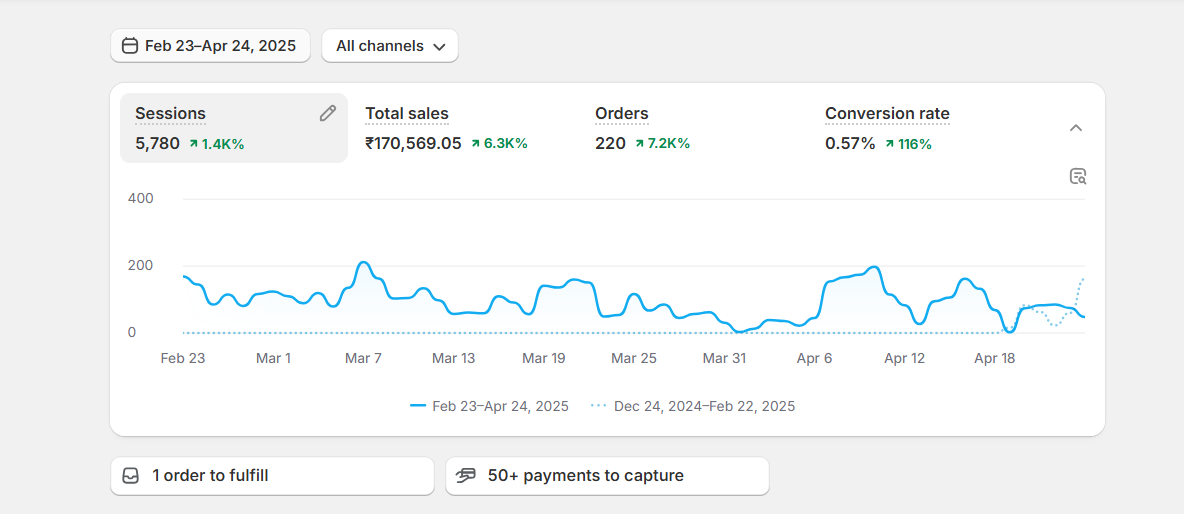The width and height of the screenshot is (1184, 514).
Task: Click the payment icon beside payments to capture
Action: (x=466, y=476)
